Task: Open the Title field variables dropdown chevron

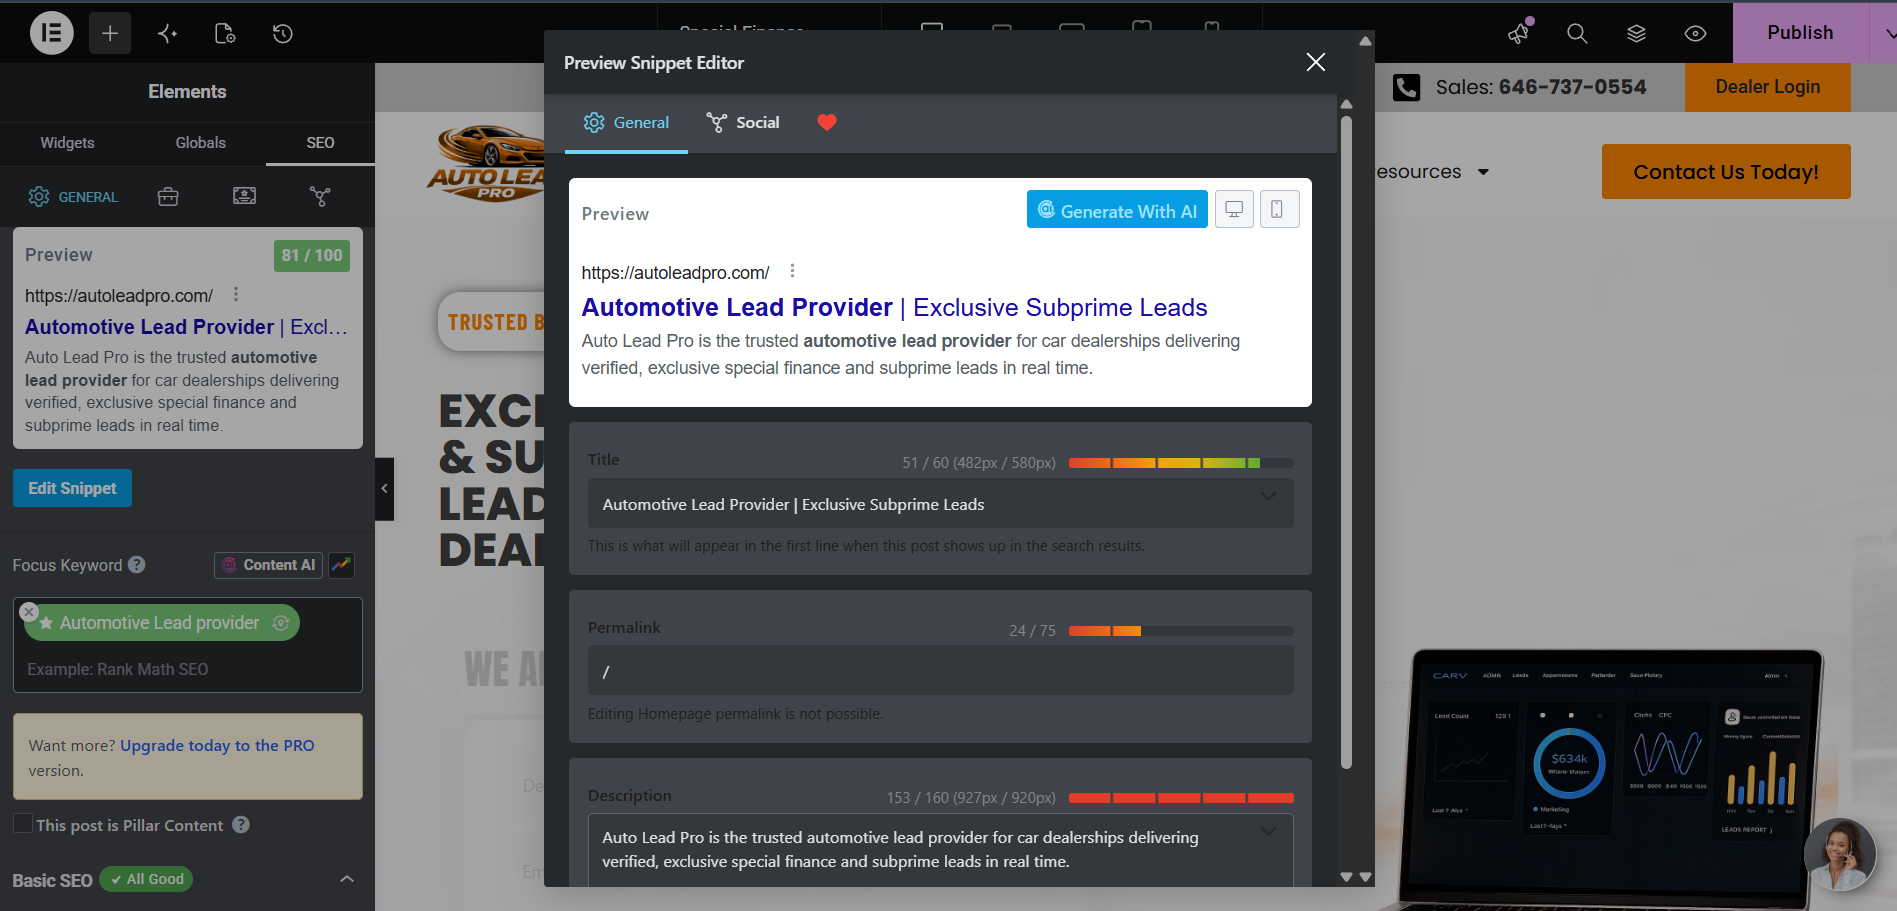Action: [1268, 497]
